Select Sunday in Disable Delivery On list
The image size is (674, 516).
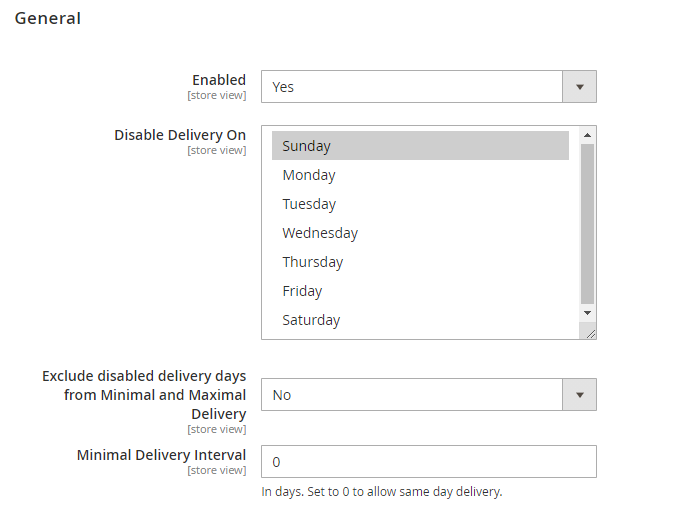point(306,146)
